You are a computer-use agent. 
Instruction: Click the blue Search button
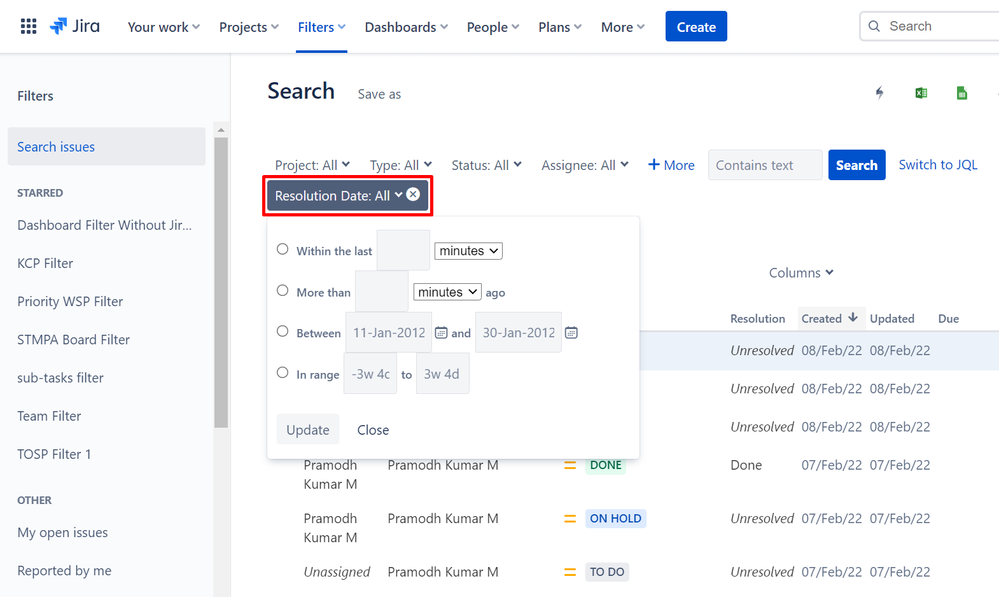point(857,165)
